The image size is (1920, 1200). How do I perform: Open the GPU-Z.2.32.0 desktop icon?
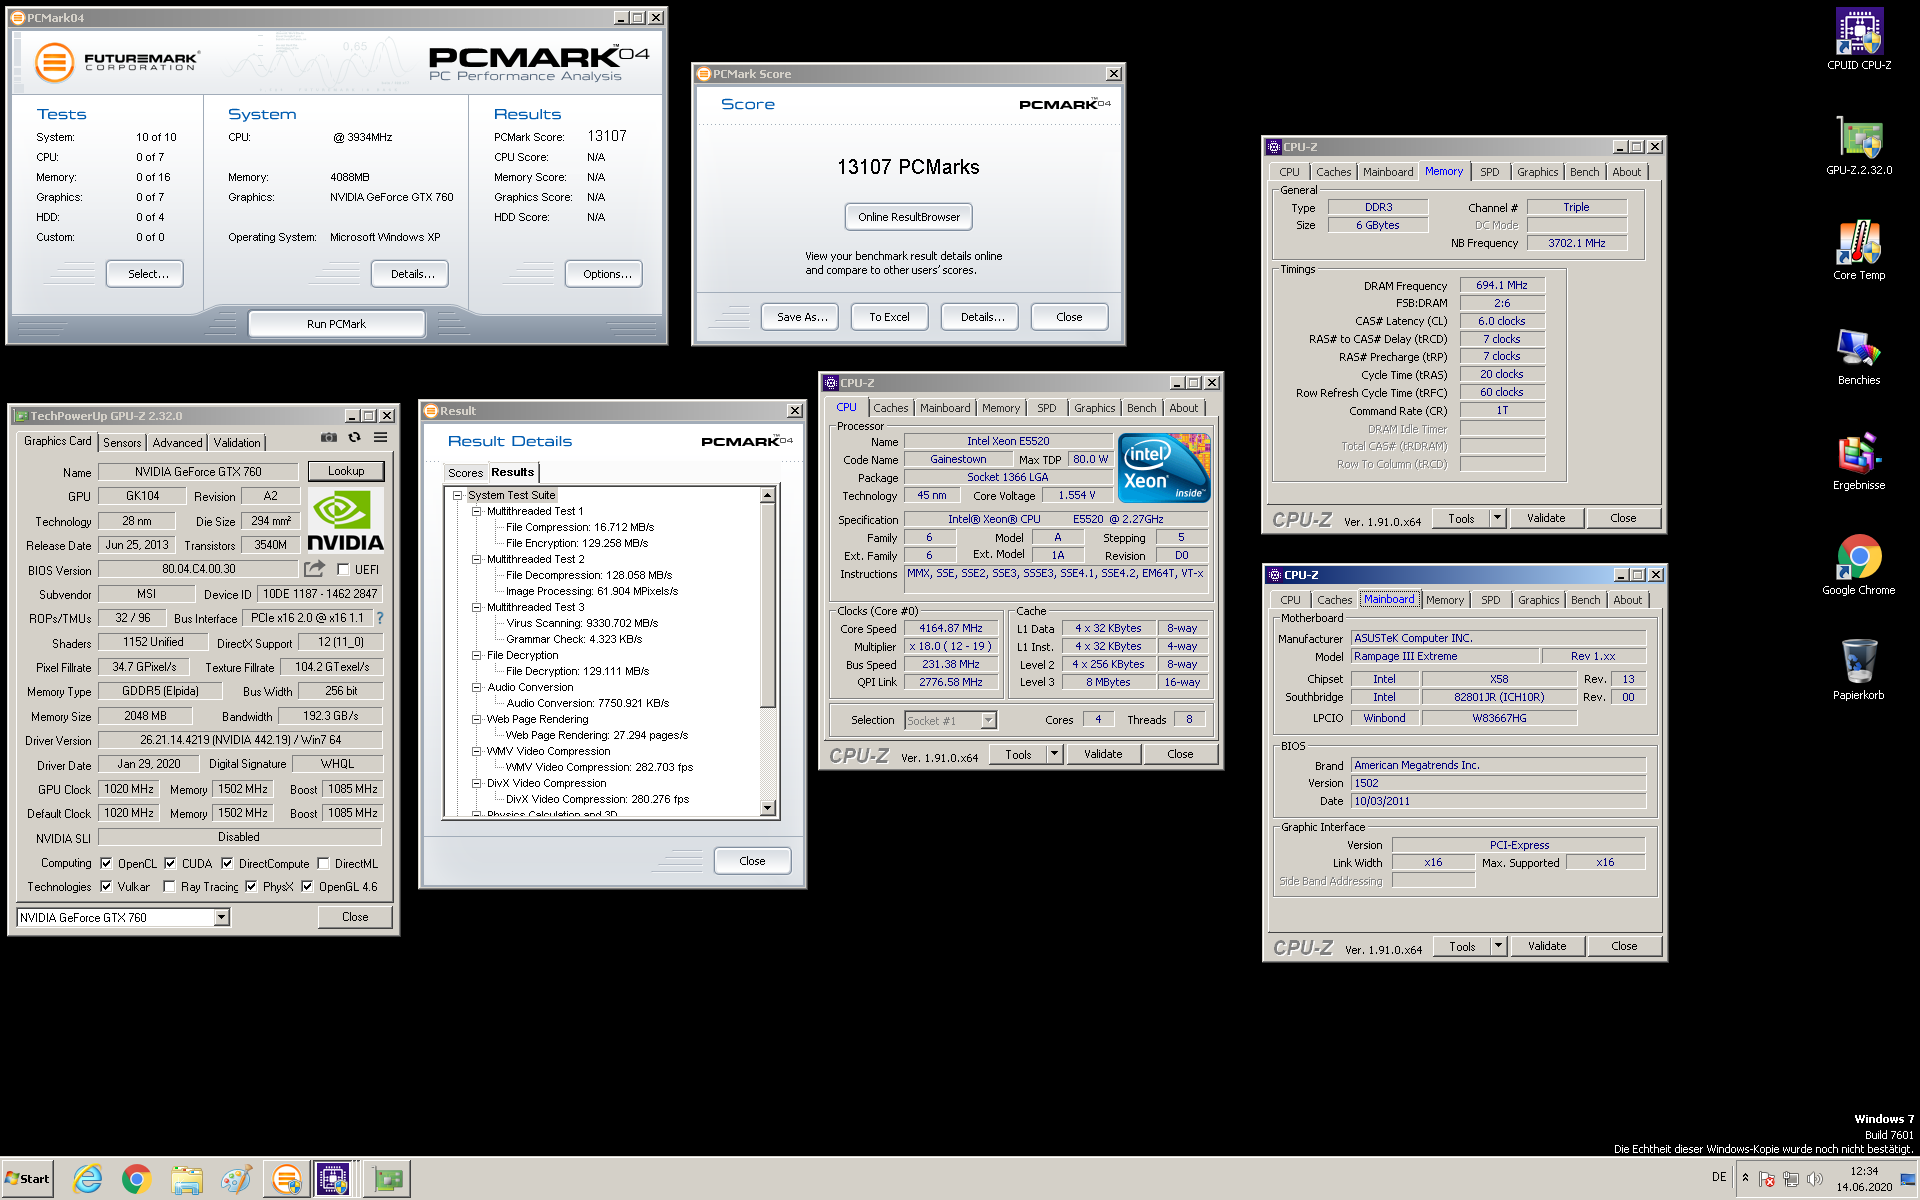1859,146
